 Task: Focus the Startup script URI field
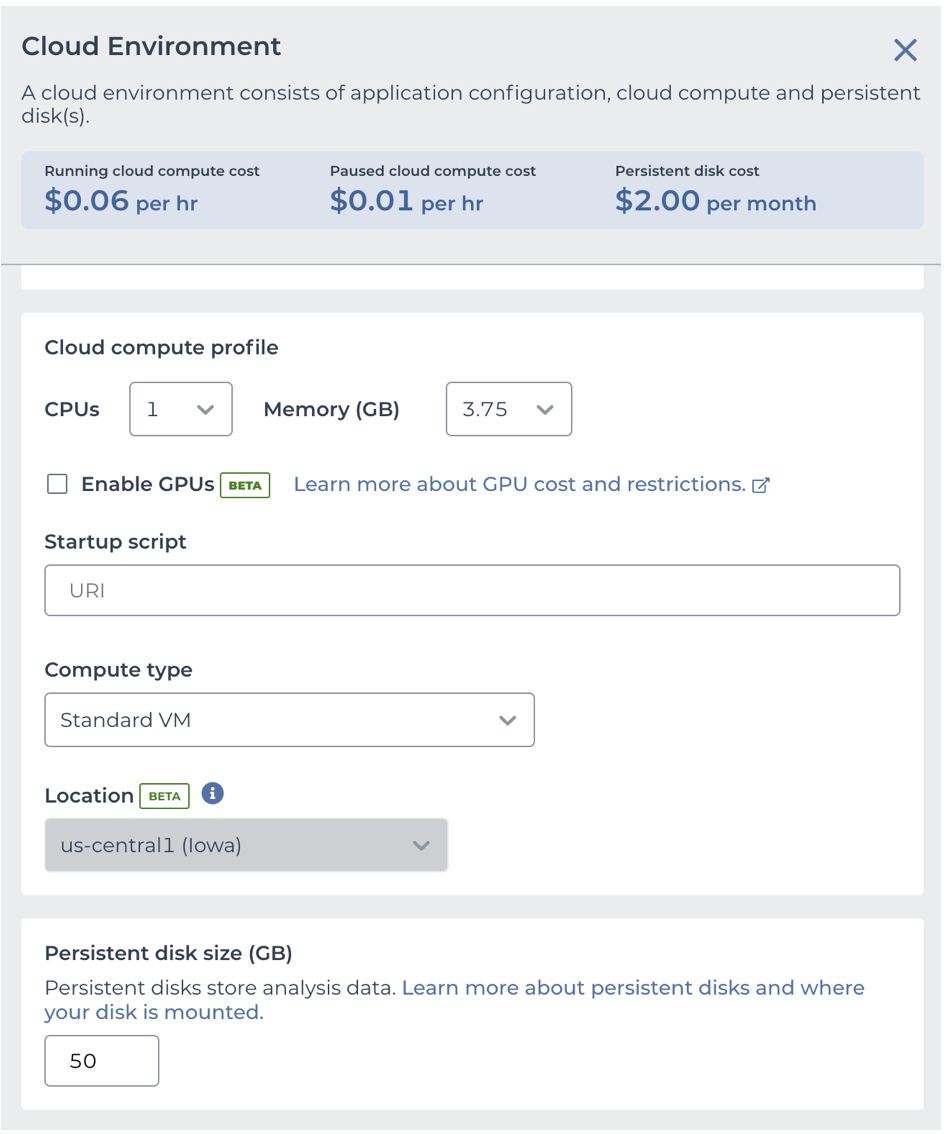pyautogui.click(x=472, y=590)
